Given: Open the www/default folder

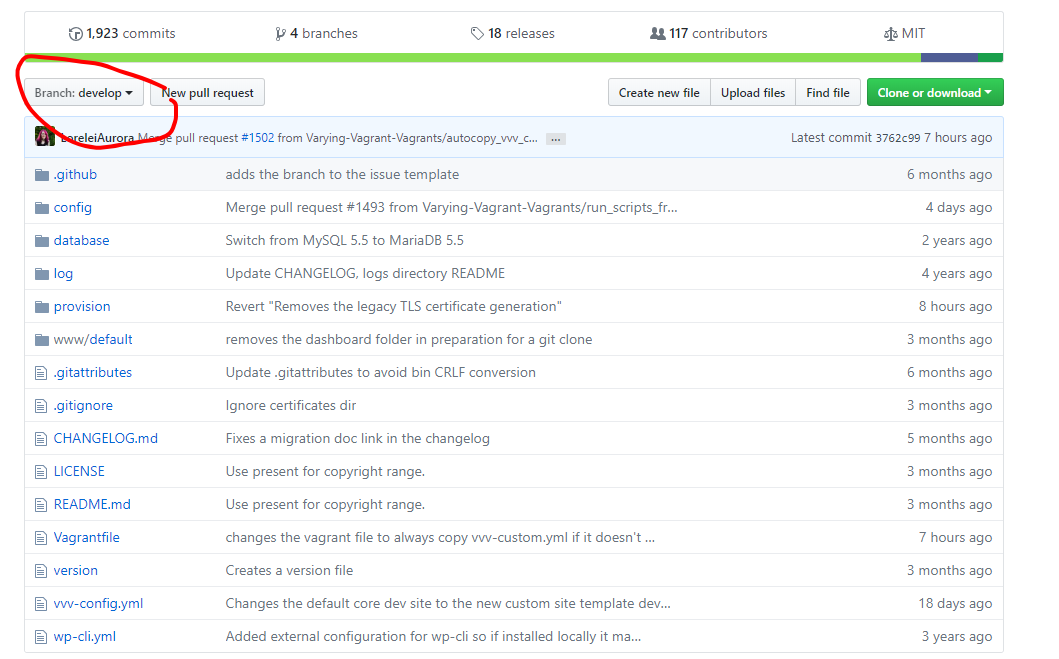Looking at the screenshot, I should [93, 340].
